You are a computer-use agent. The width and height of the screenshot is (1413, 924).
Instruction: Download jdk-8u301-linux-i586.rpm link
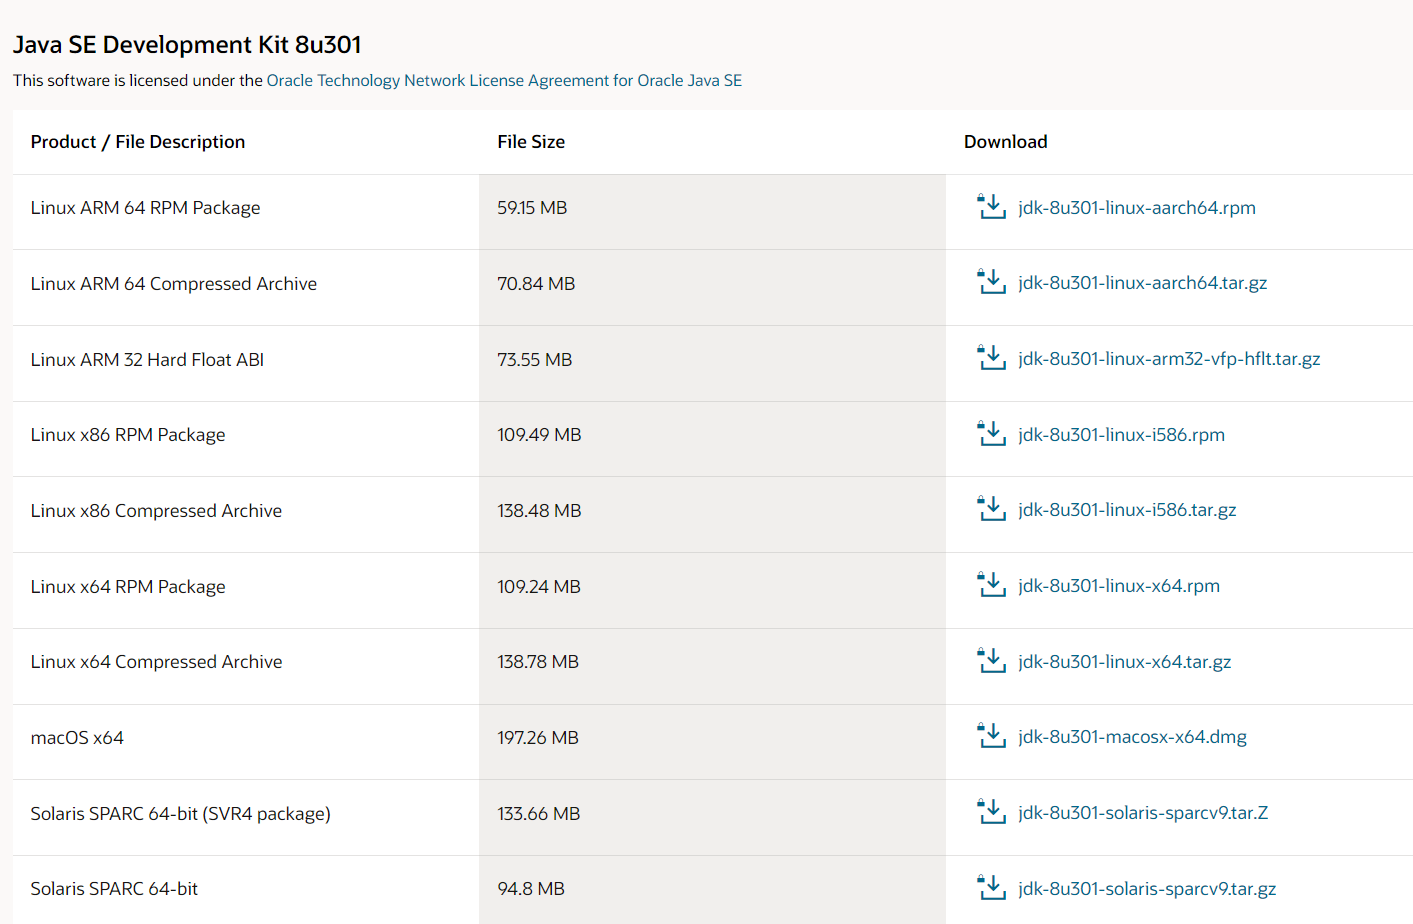1121,434
